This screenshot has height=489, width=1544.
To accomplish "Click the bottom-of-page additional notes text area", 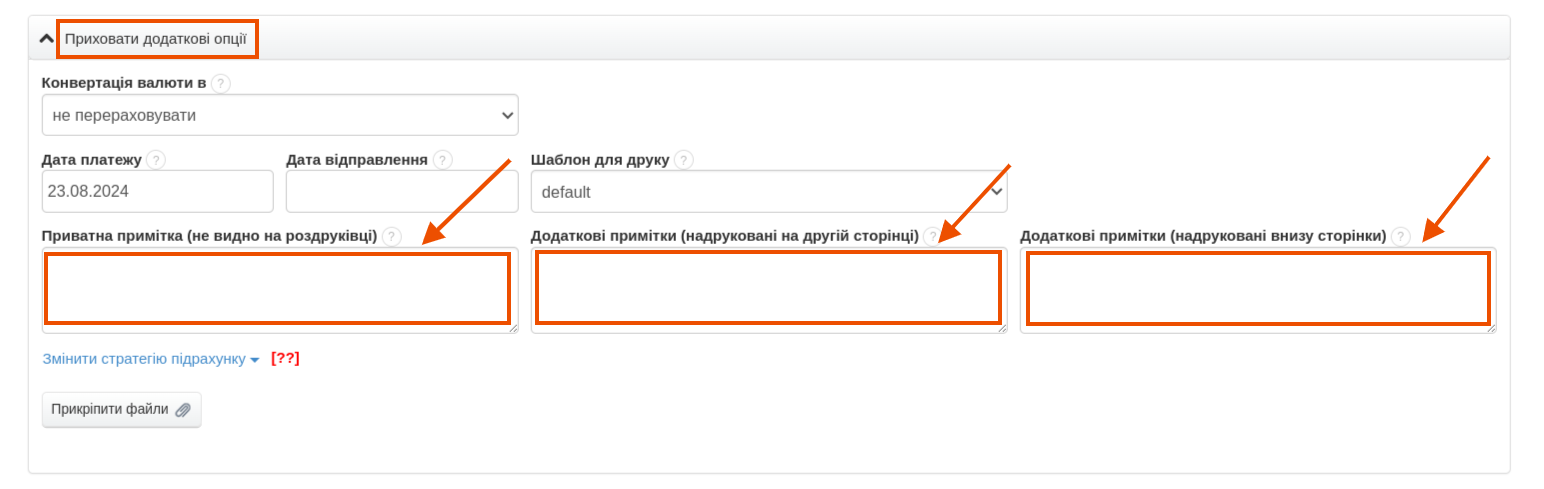I will pos(1257,289).
